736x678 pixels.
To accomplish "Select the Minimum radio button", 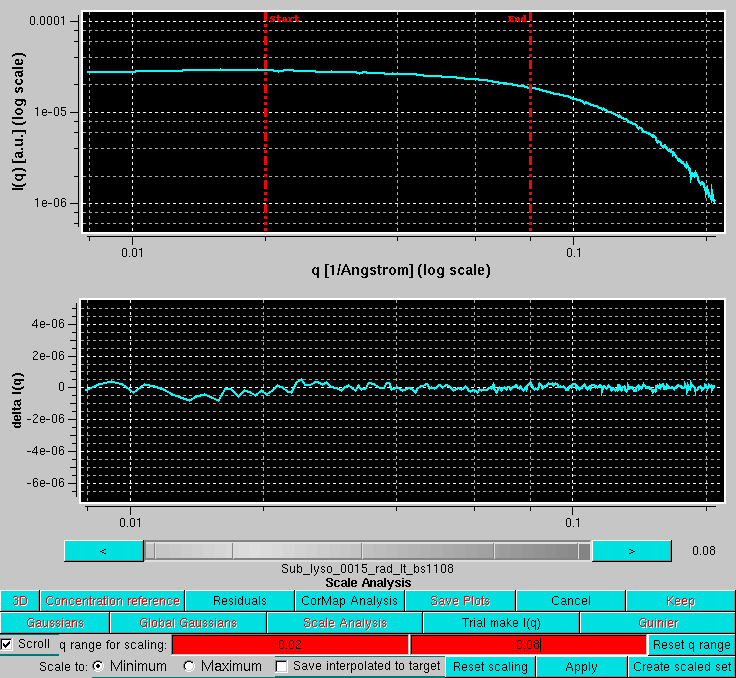I will (x=98, y=666).
